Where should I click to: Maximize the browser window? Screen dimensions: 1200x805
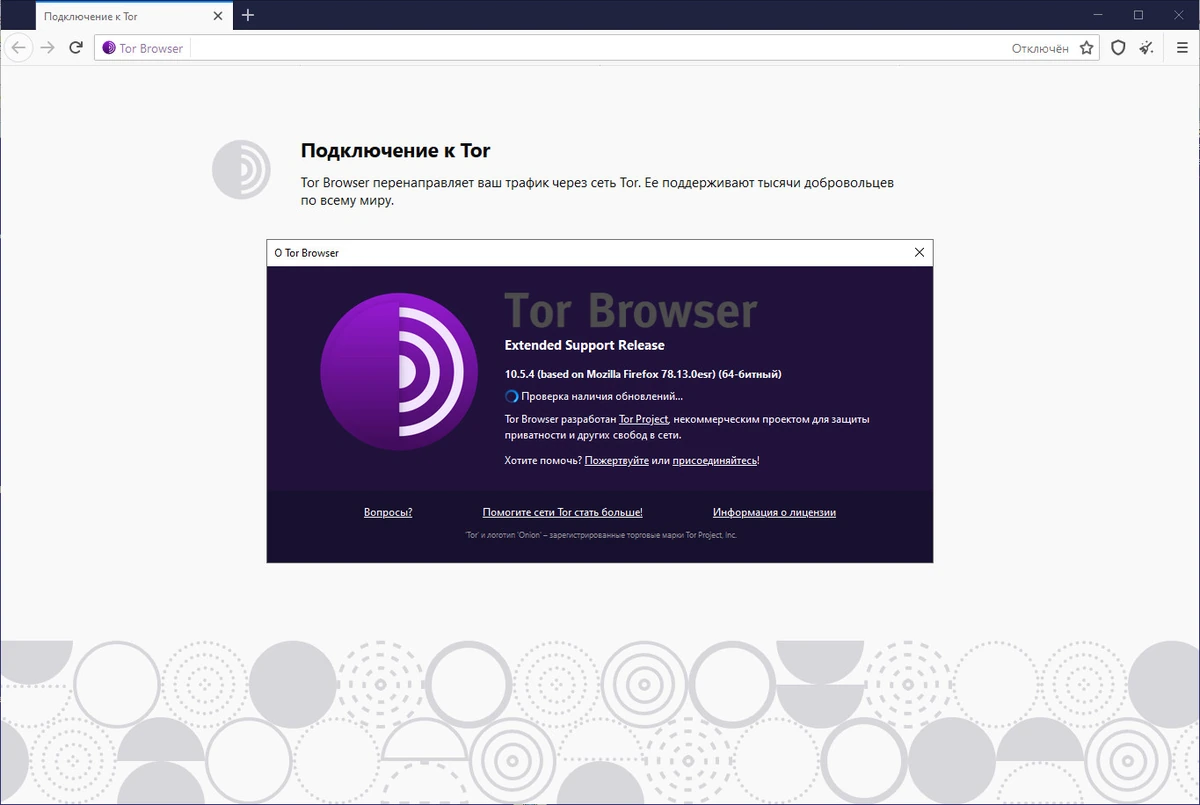(x=1138, y=15)
